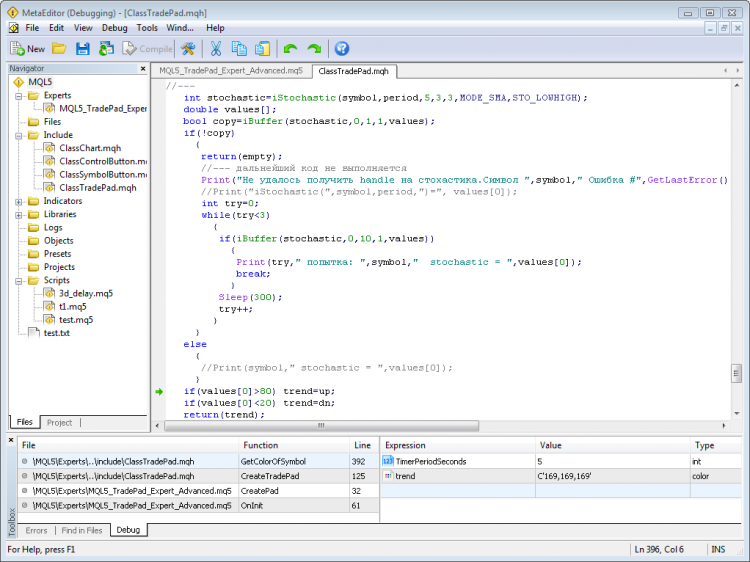750x562 pixels.
Task: Switch to the Errors tab in Toolbox
Action: [36, 530]
